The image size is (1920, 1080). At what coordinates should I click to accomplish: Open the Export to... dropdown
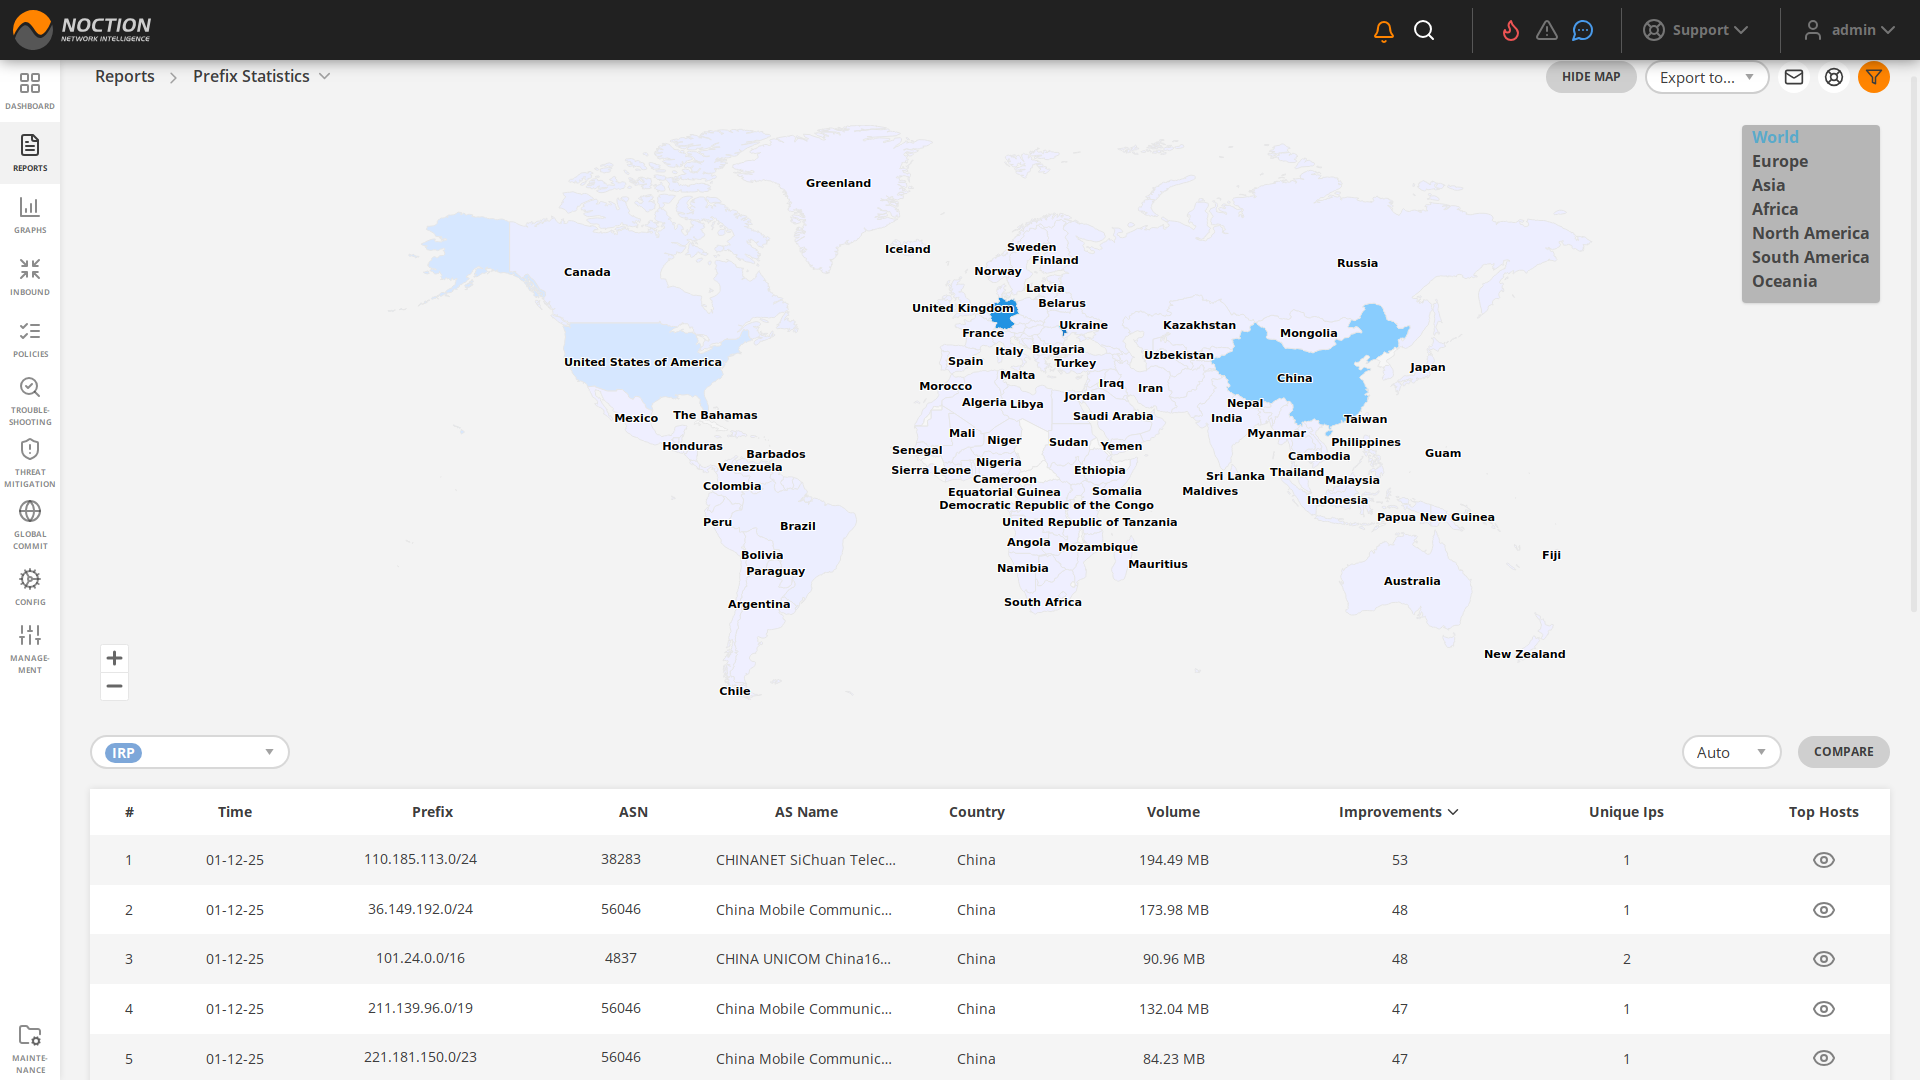(x=1707, y=77)
